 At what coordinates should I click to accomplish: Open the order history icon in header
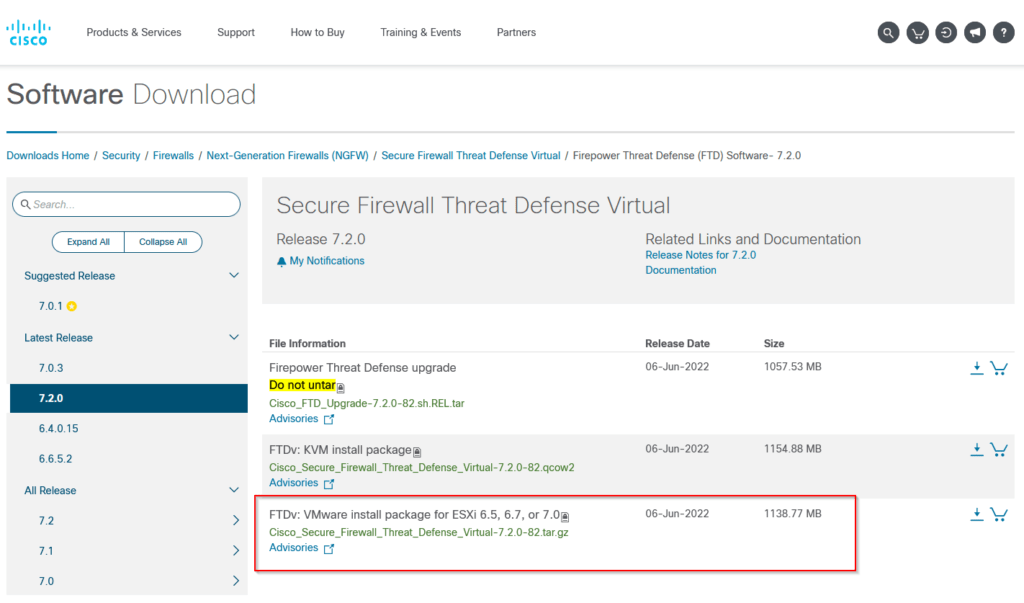946,32
